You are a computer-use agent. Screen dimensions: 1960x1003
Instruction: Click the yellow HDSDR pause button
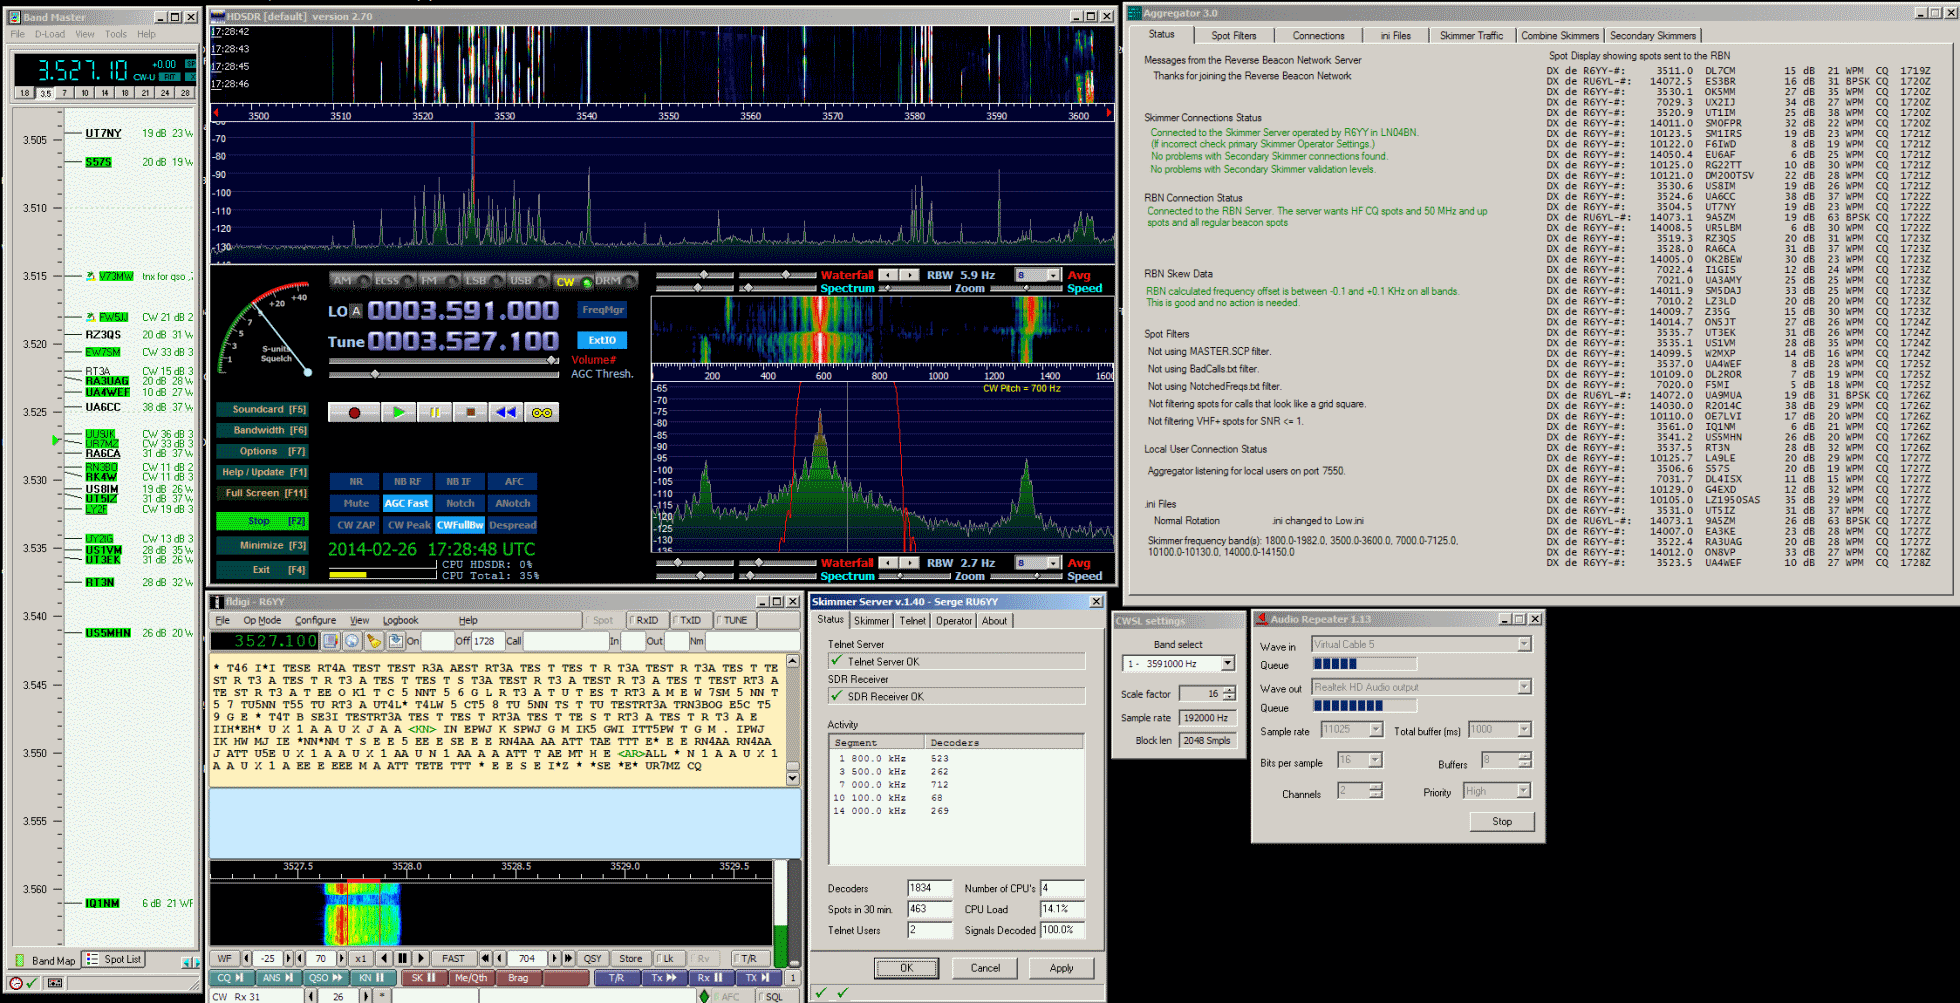coord(434,412)
